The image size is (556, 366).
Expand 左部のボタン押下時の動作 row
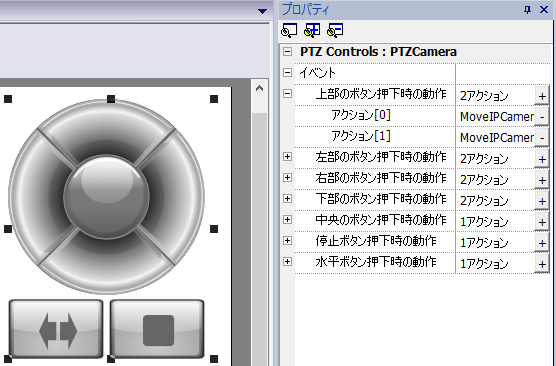[288, 156]
